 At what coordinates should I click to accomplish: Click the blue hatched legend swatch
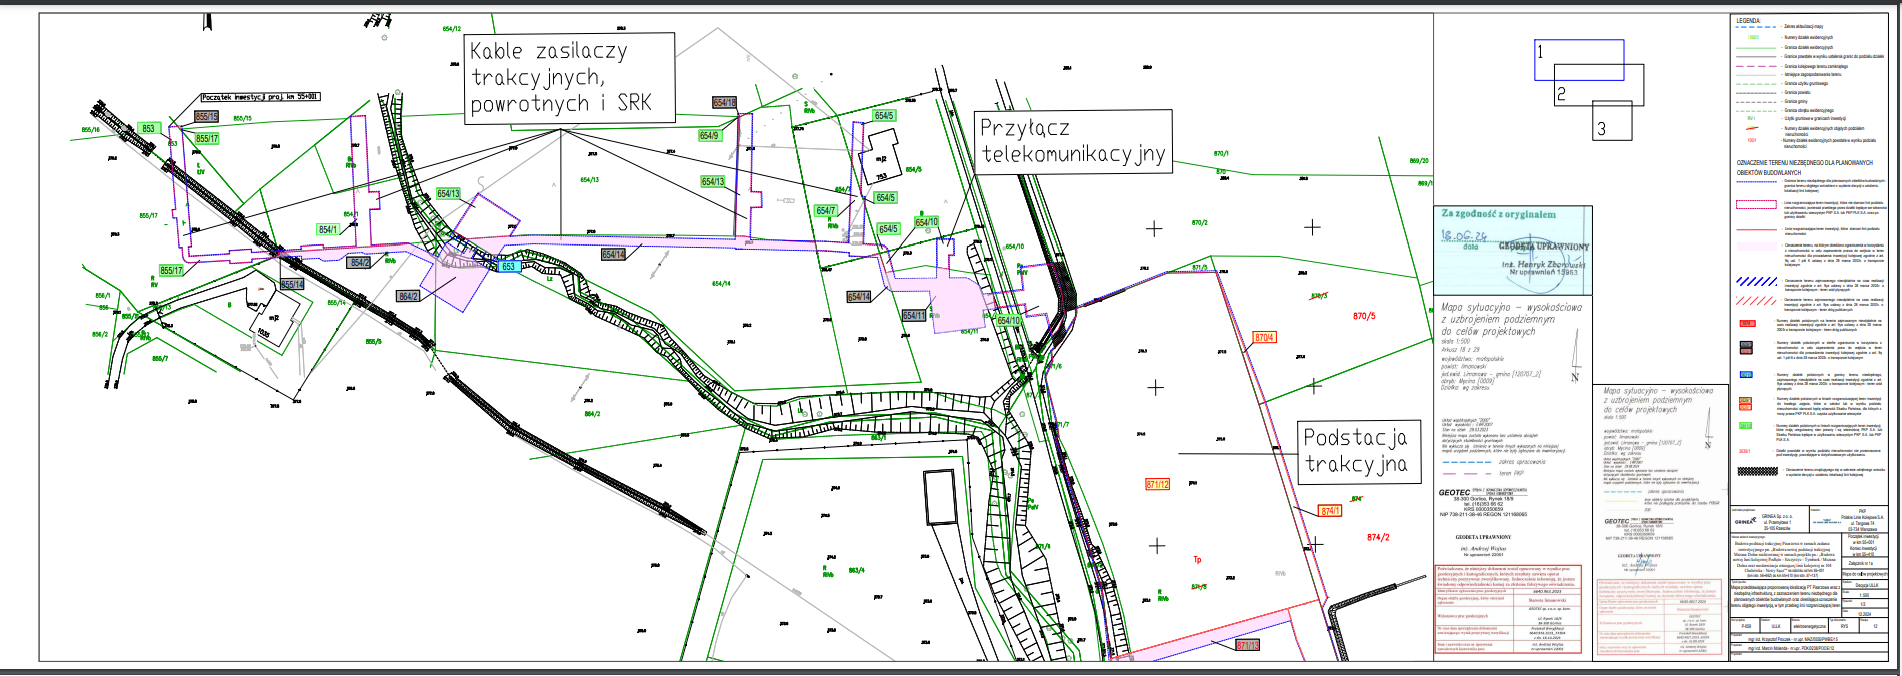tap(1755, 282)
